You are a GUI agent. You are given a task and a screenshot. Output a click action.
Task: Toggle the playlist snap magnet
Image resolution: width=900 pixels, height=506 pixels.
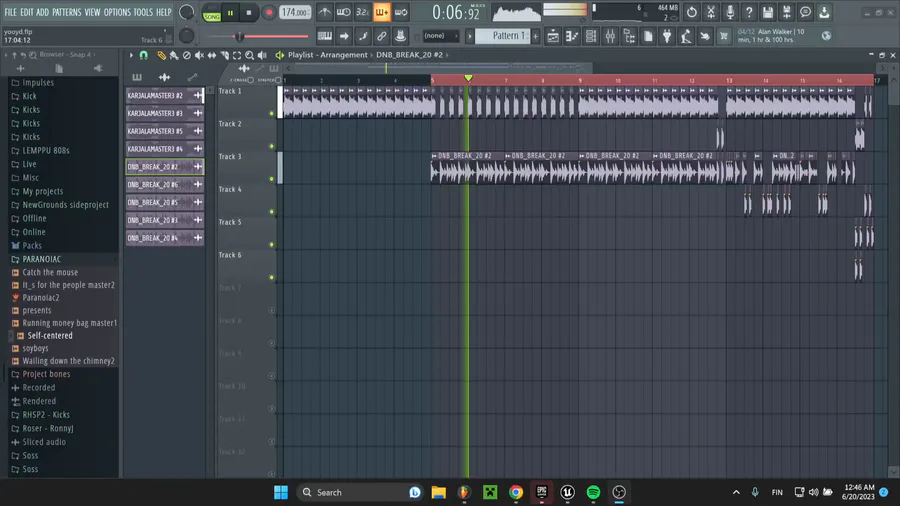tap(143, 55)
